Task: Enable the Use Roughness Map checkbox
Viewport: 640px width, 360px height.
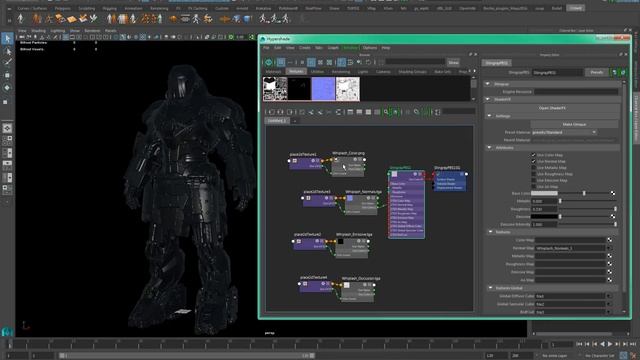Action: click(533, 174)
